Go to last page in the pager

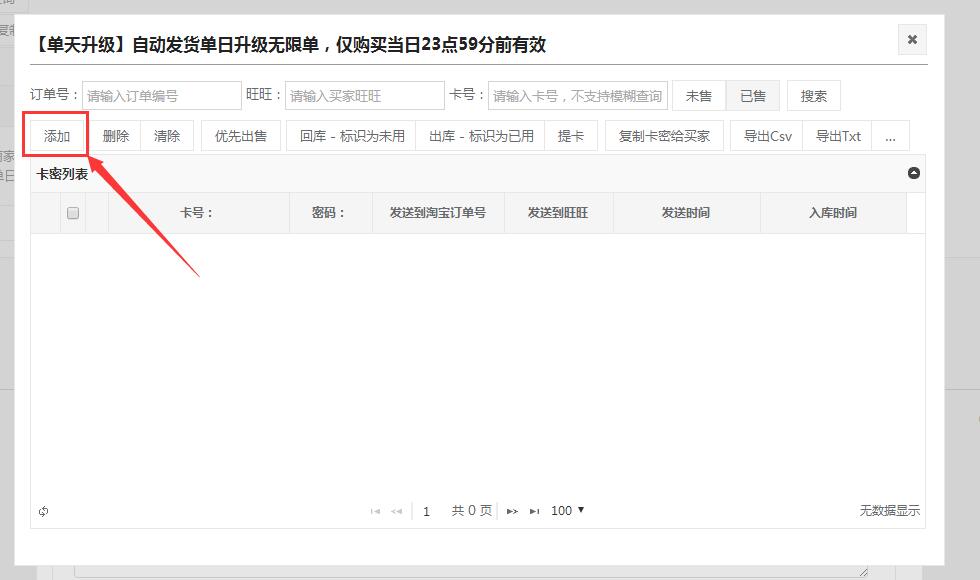pyautogui.click(x=534, y=511)
